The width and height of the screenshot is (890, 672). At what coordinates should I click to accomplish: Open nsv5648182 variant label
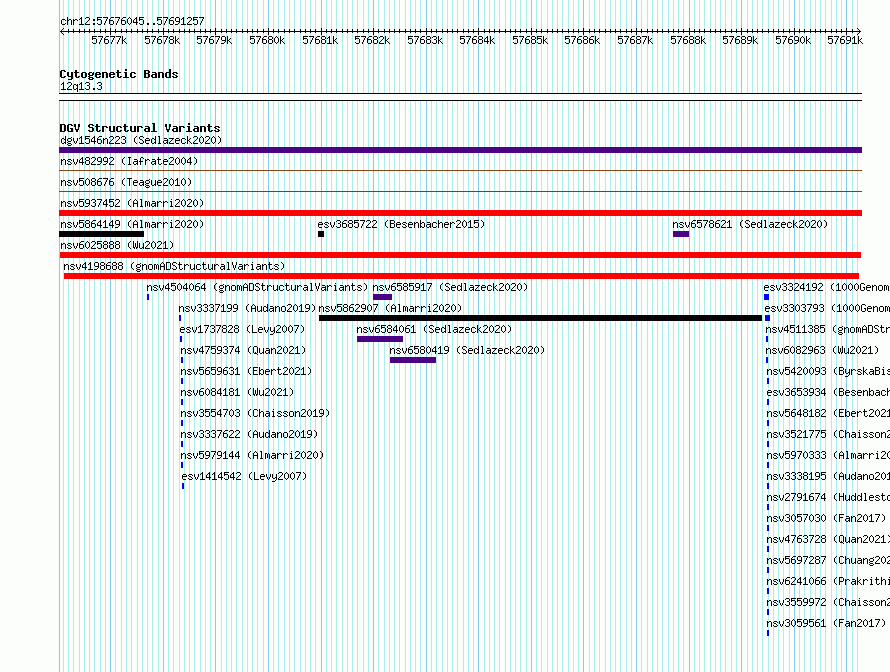[828, 413]
